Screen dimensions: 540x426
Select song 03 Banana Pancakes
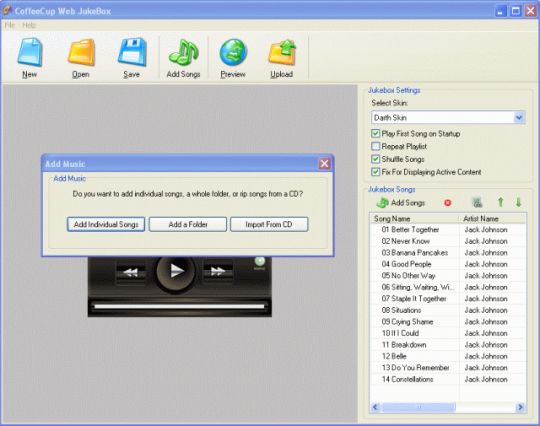pyautogui.click(x=415, y=253)
